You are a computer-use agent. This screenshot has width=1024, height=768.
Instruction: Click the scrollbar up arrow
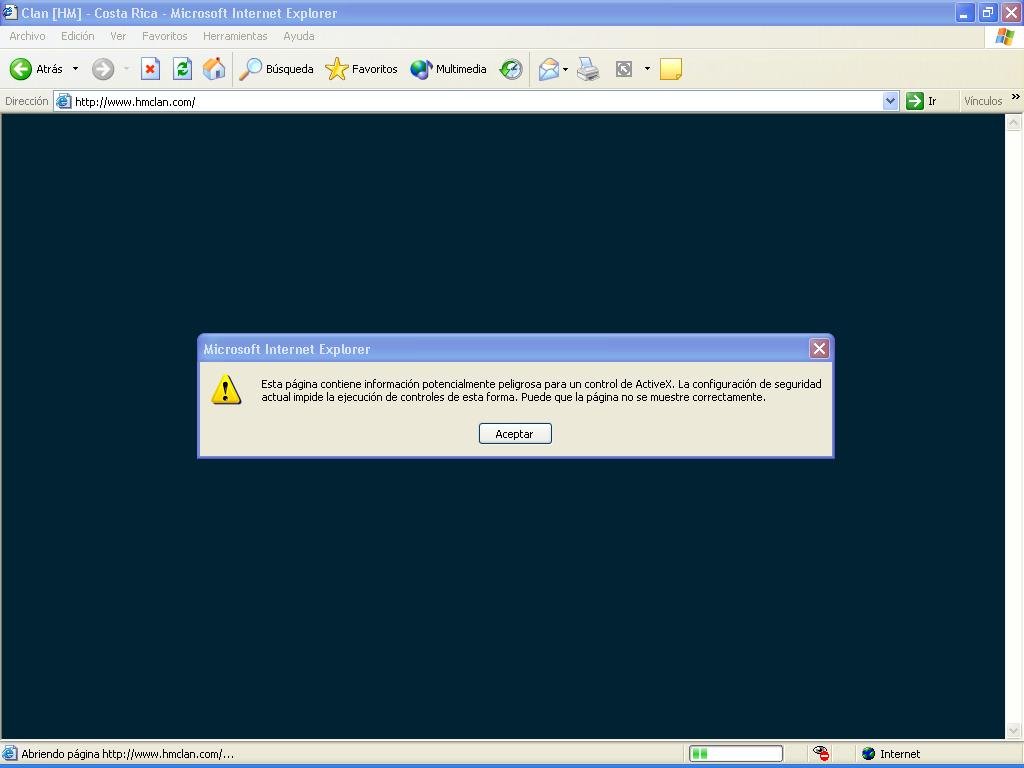[x=1014, y=122]
